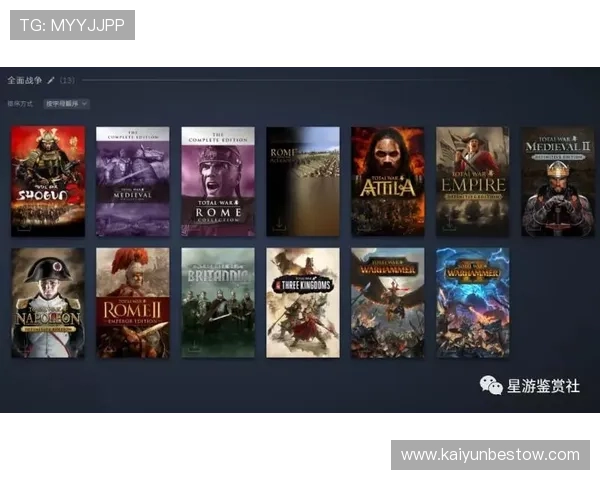Click the www.kaiyunbestow.com link
Screen dimensions: 600x480
coord(489,455)
